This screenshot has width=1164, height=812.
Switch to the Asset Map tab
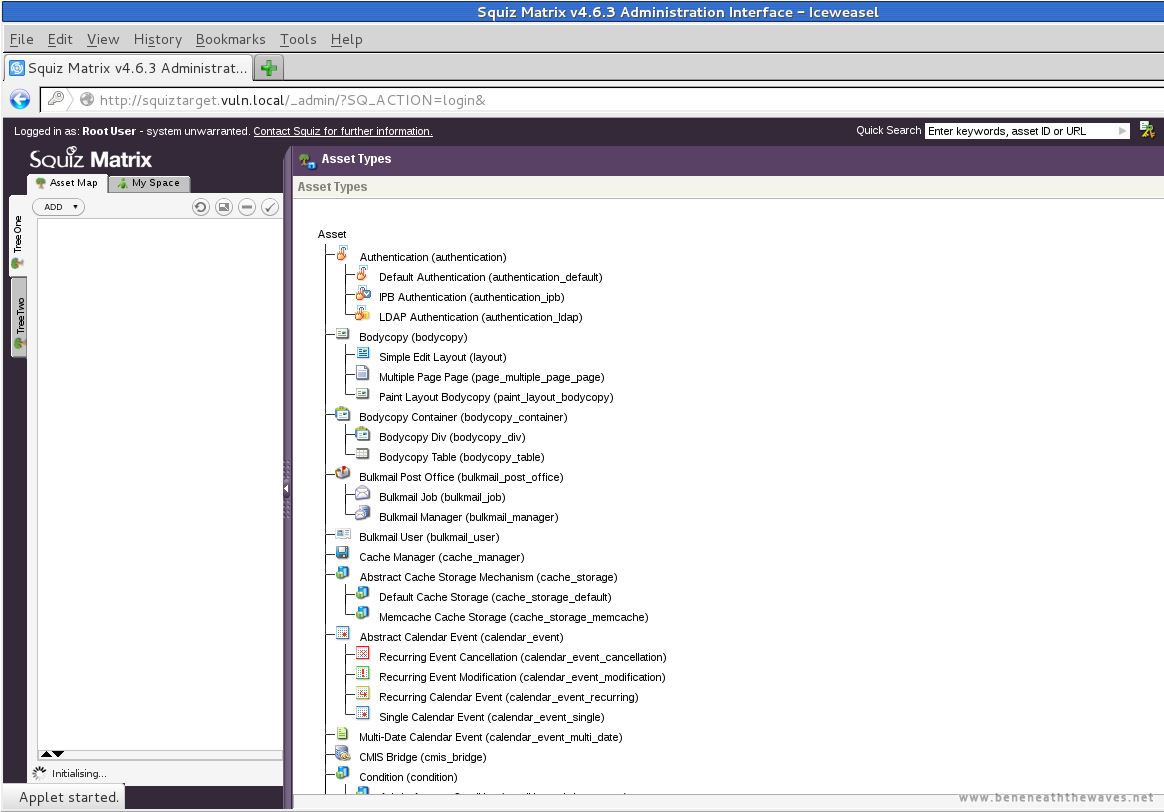tap(68, 183)
